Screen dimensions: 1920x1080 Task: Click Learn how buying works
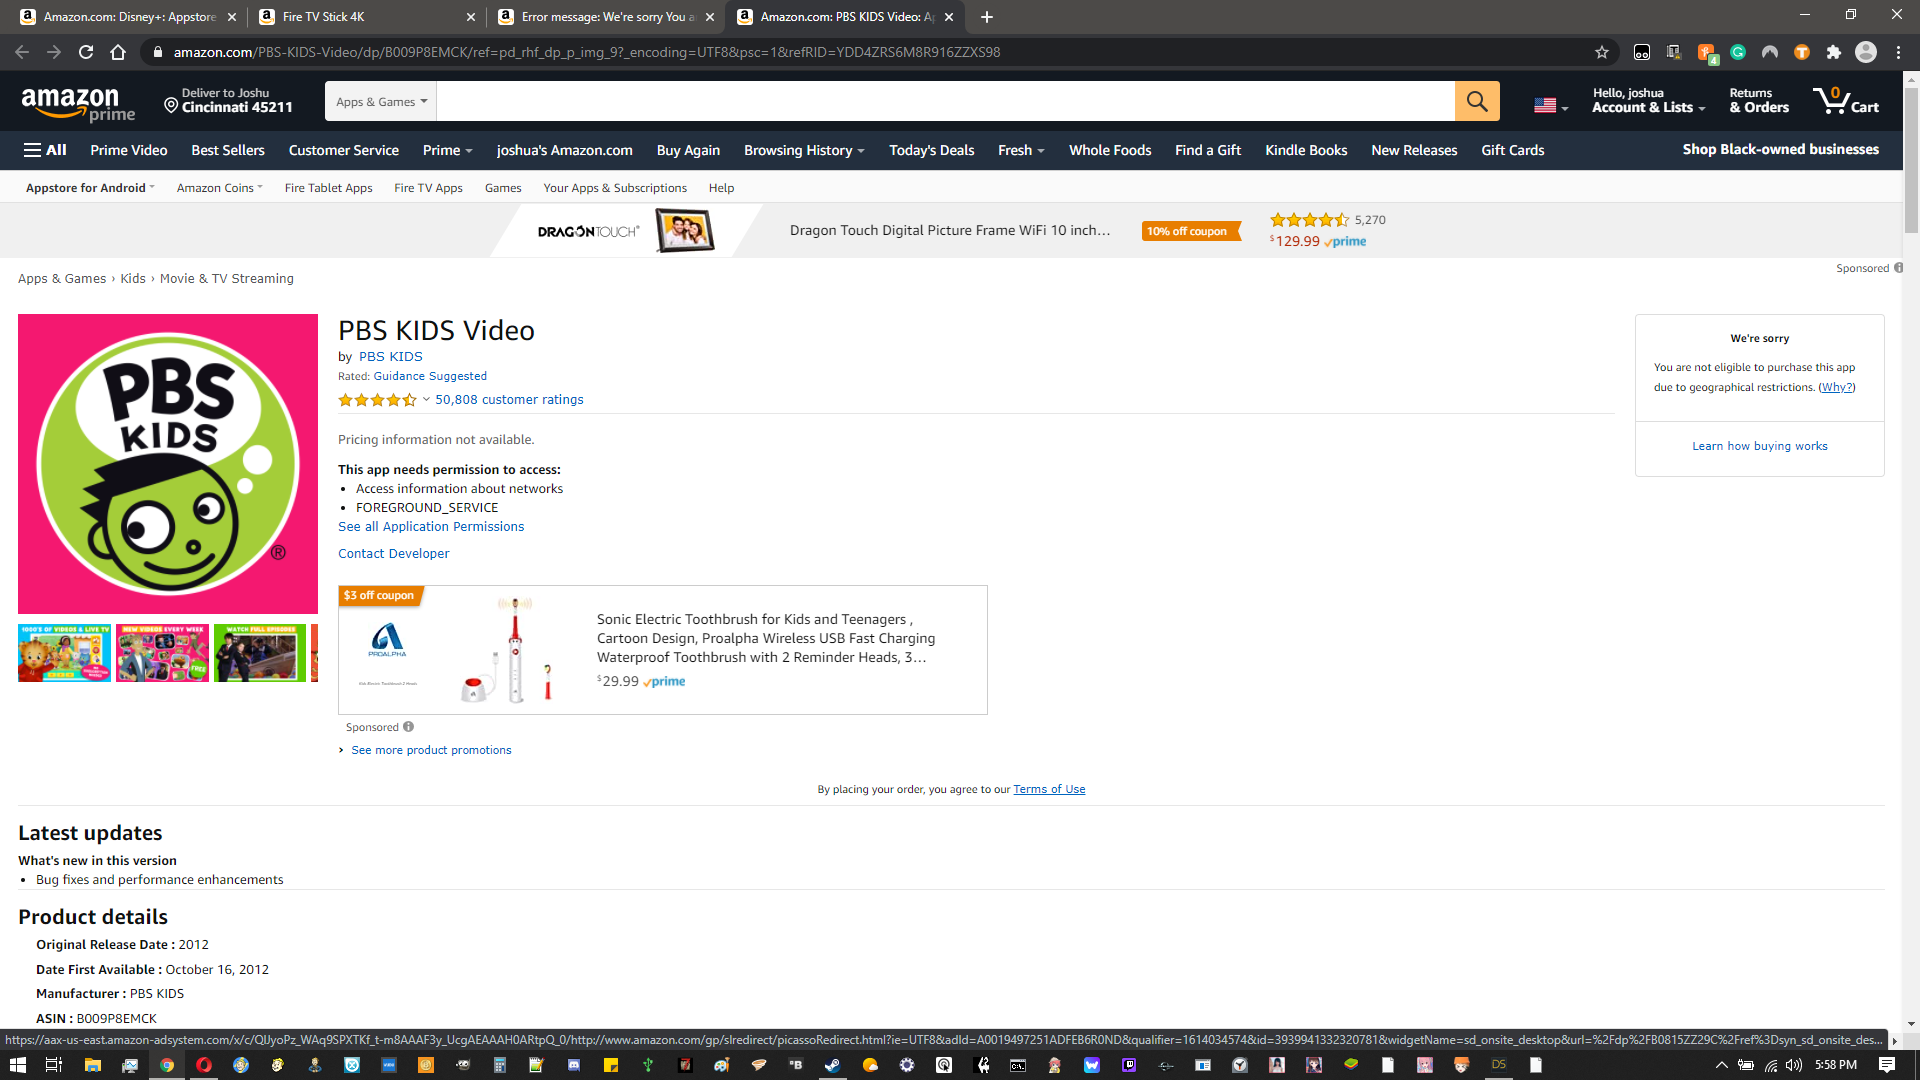click(1759, 446)
